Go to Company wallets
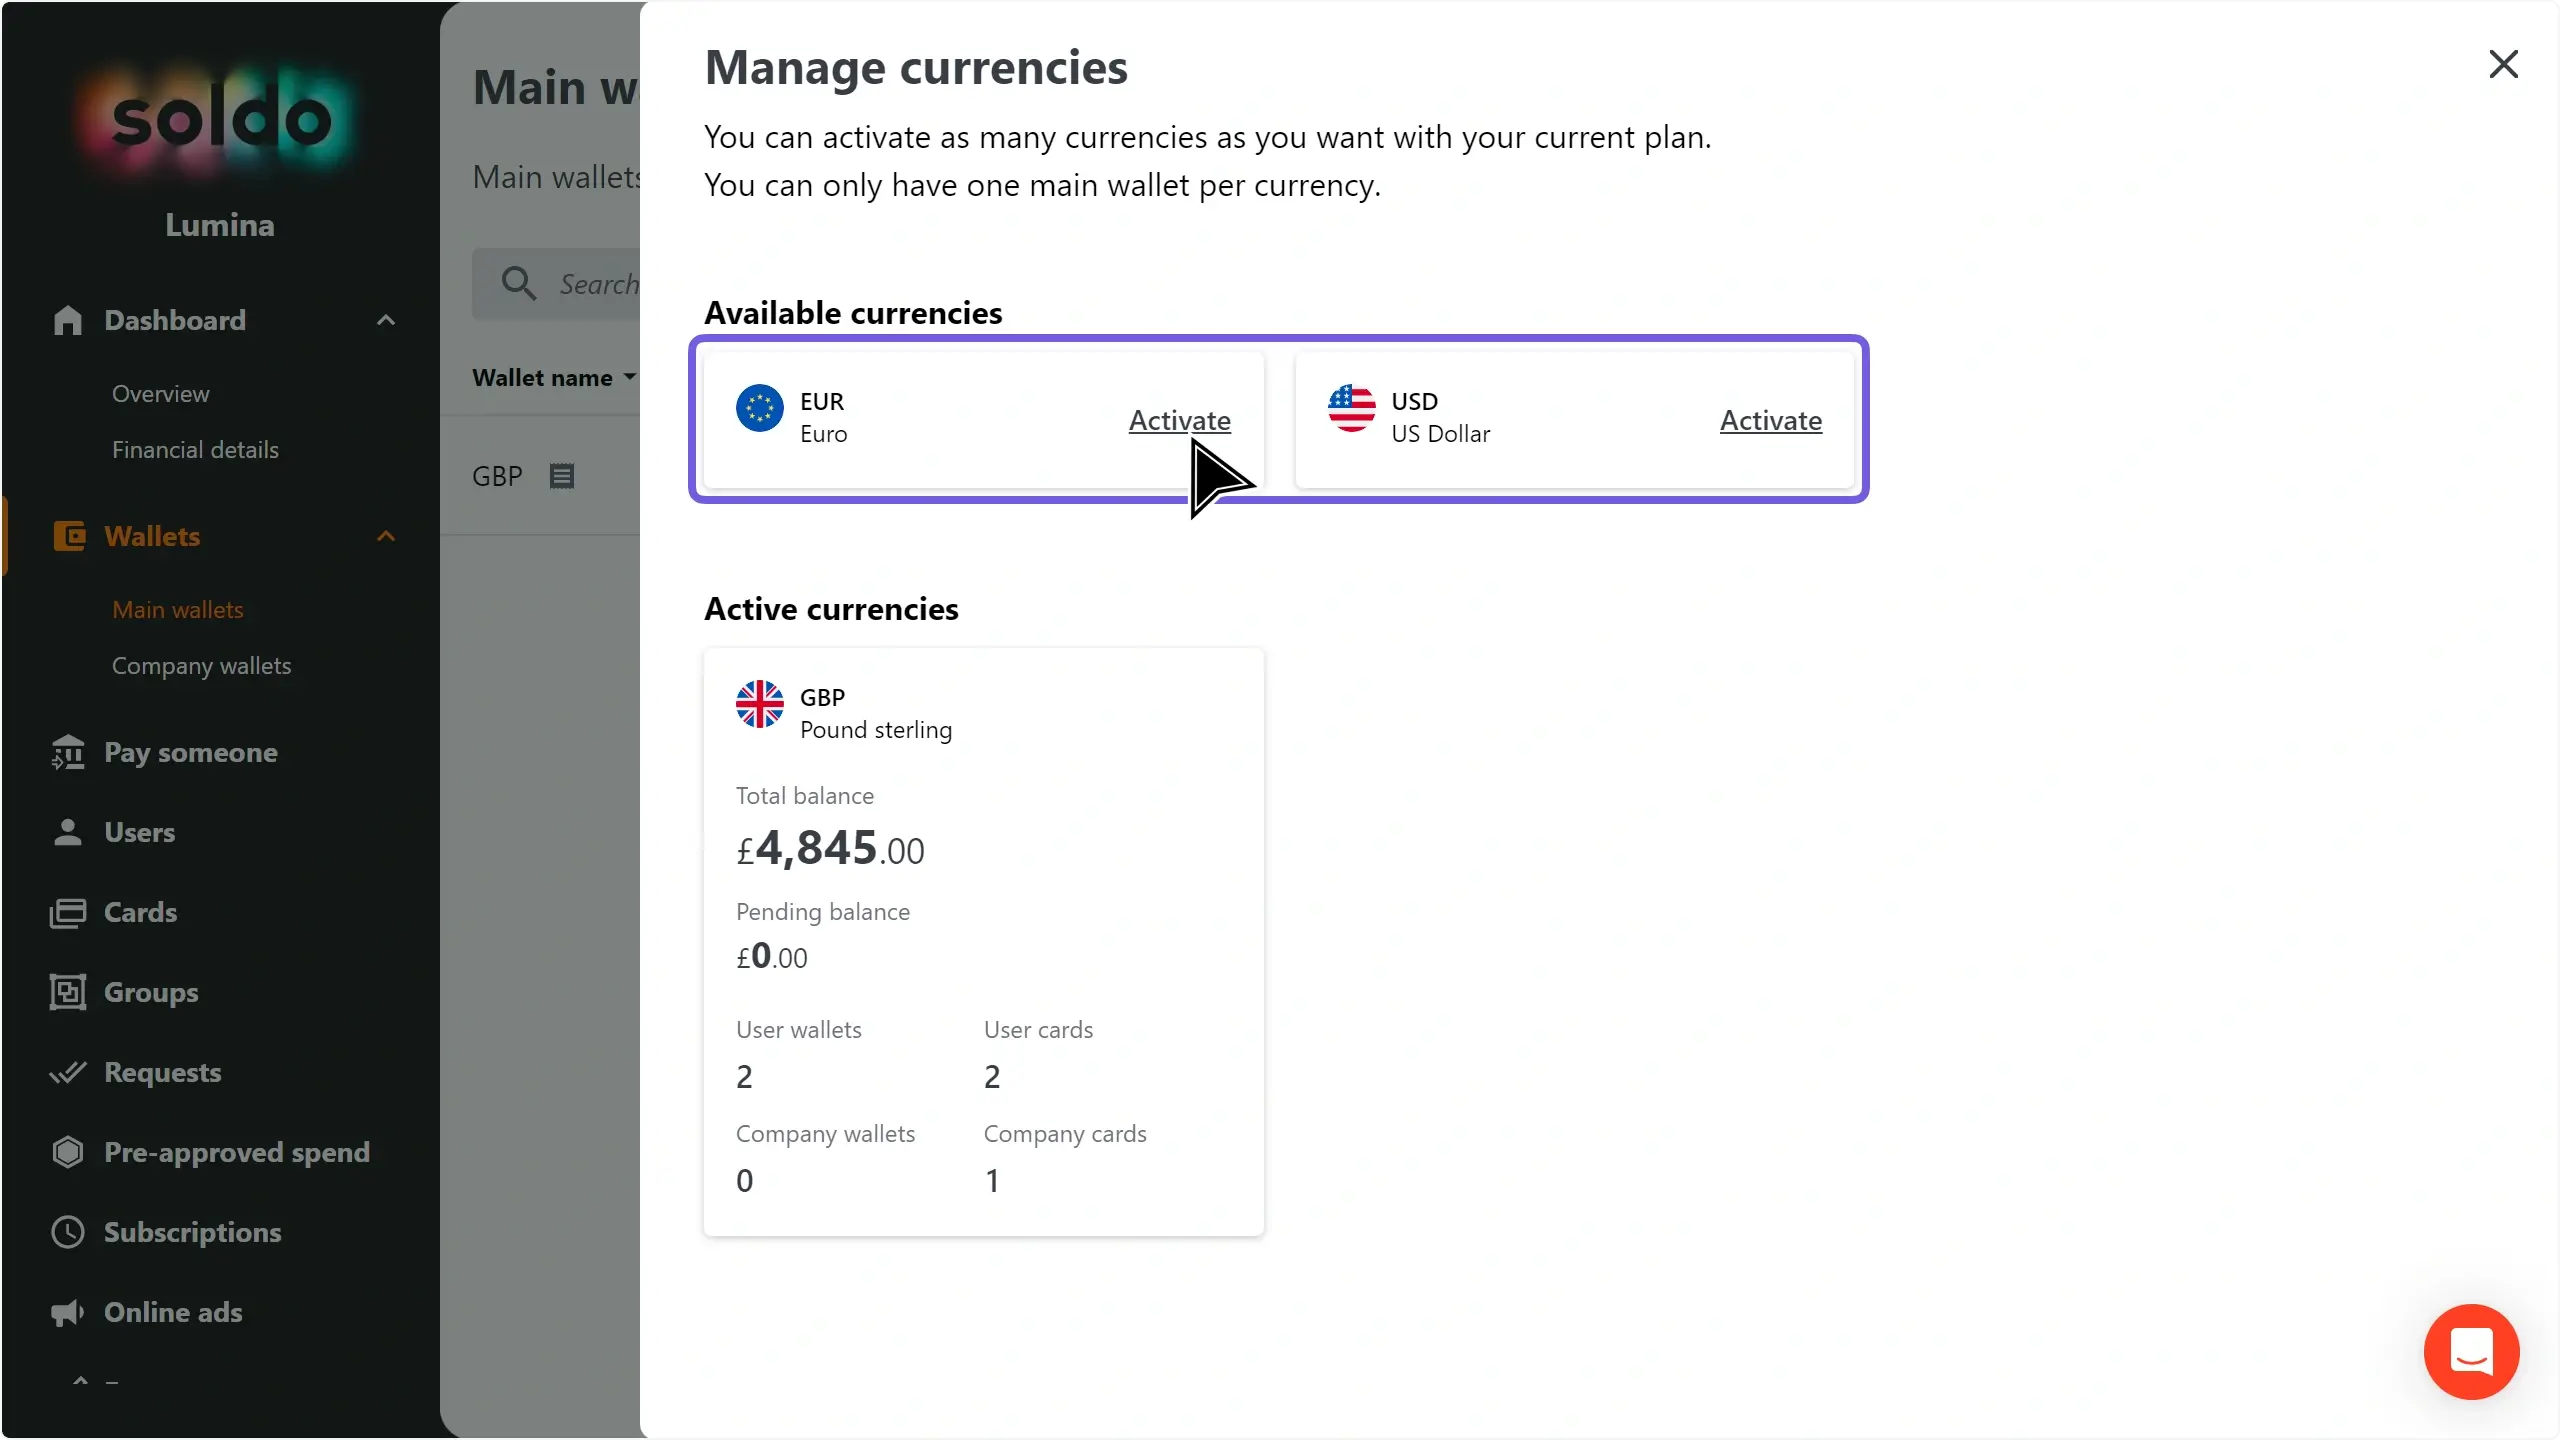This screenshot has height=1440, width=2560. point(201,666)
